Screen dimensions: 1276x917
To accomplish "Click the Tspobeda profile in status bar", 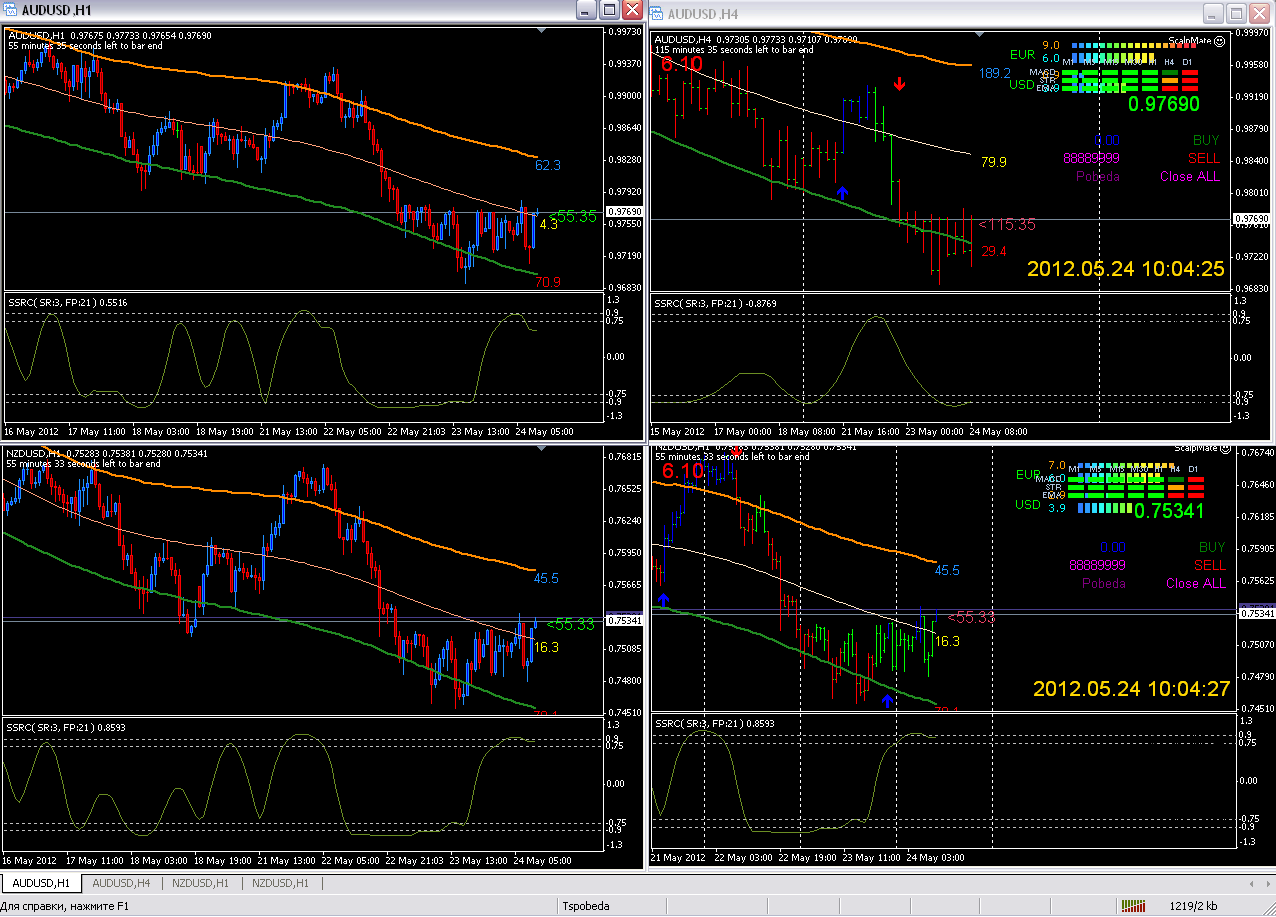I will click(x=587, y=907).
